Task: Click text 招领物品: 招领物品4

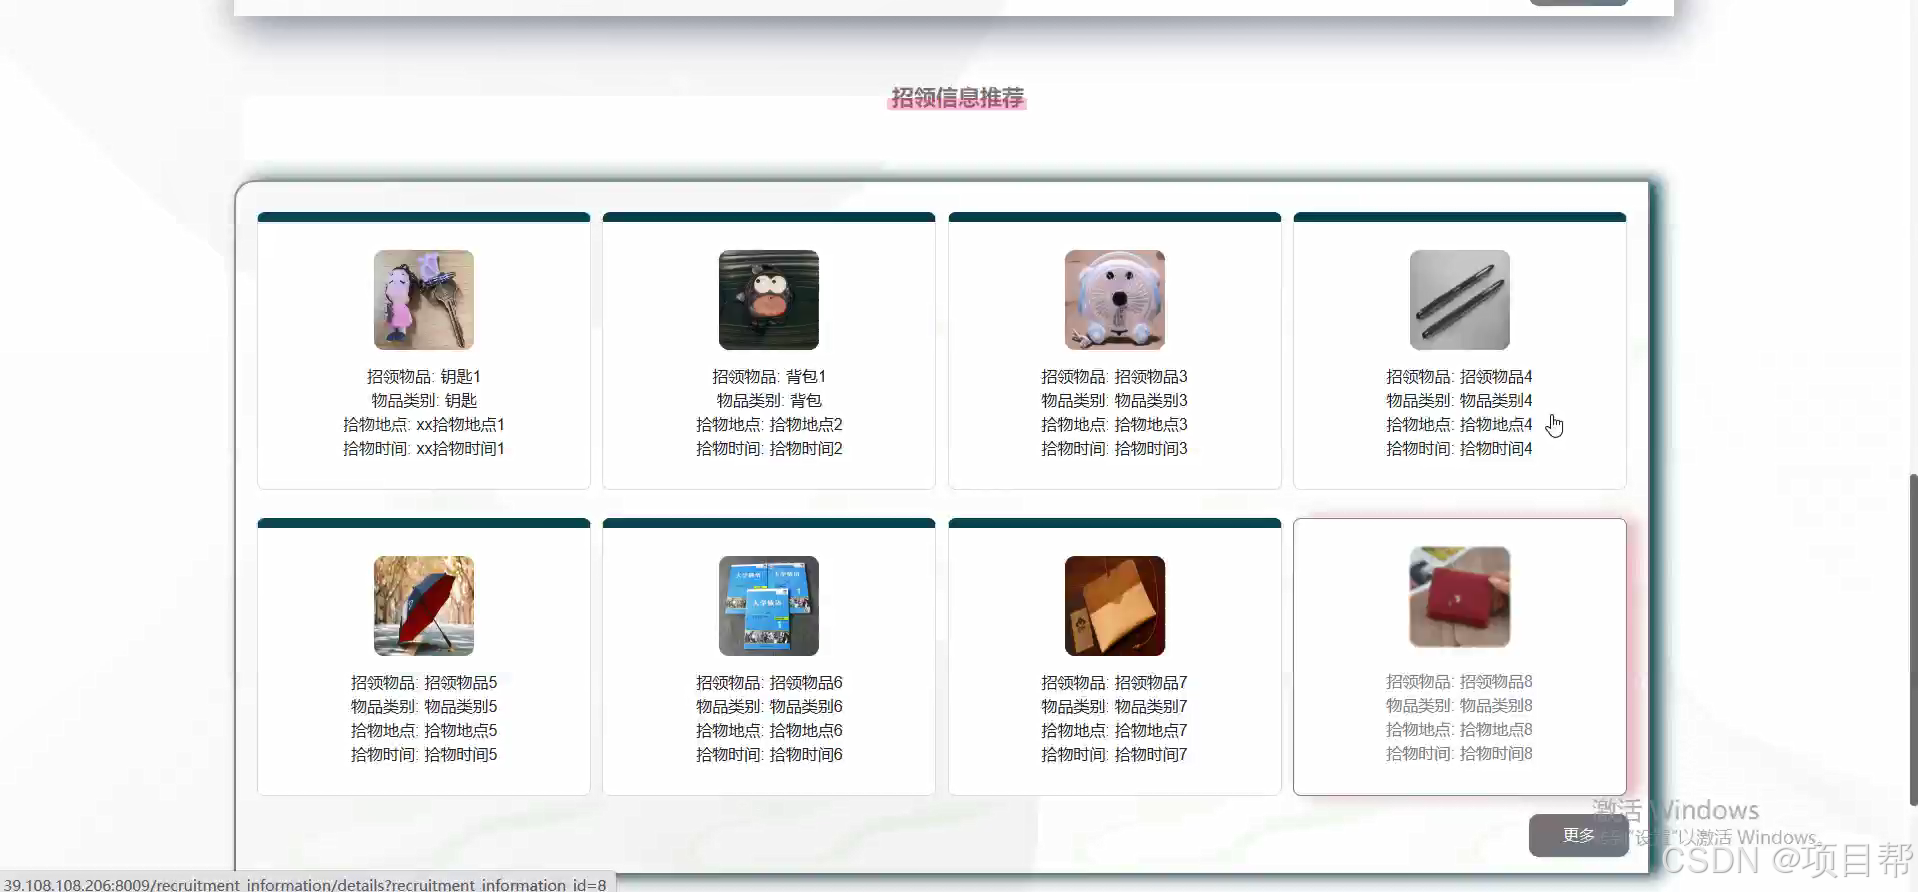Action: pos(1460,377)
